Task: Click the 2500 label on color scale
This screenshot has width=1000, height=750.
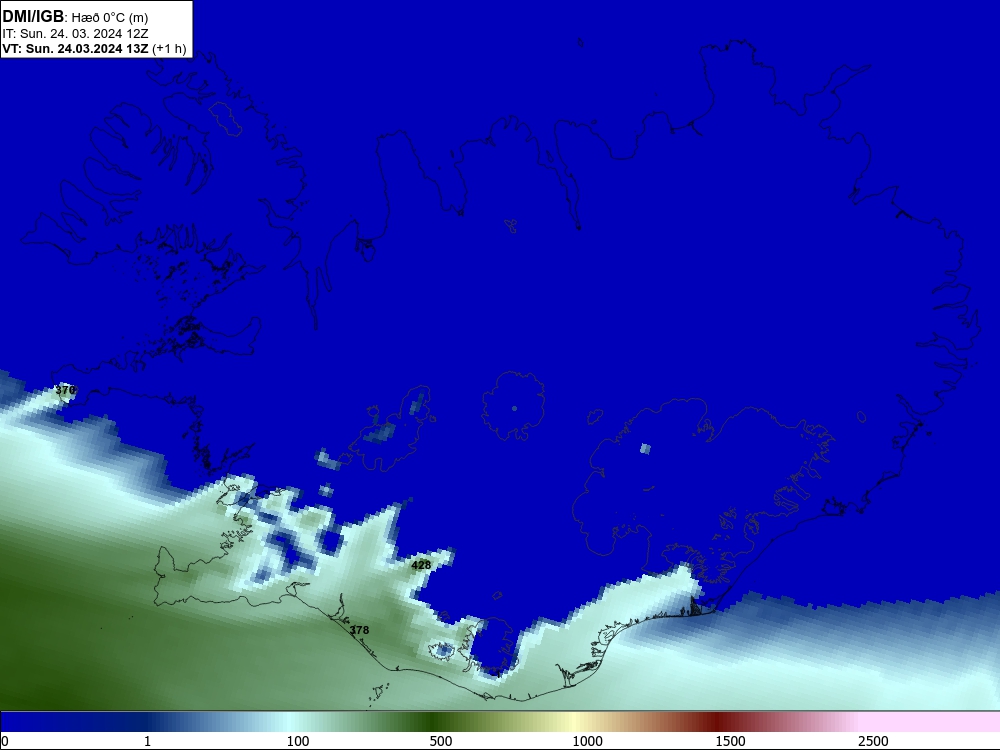Action: pyautogui.click(x=873, y=741)
